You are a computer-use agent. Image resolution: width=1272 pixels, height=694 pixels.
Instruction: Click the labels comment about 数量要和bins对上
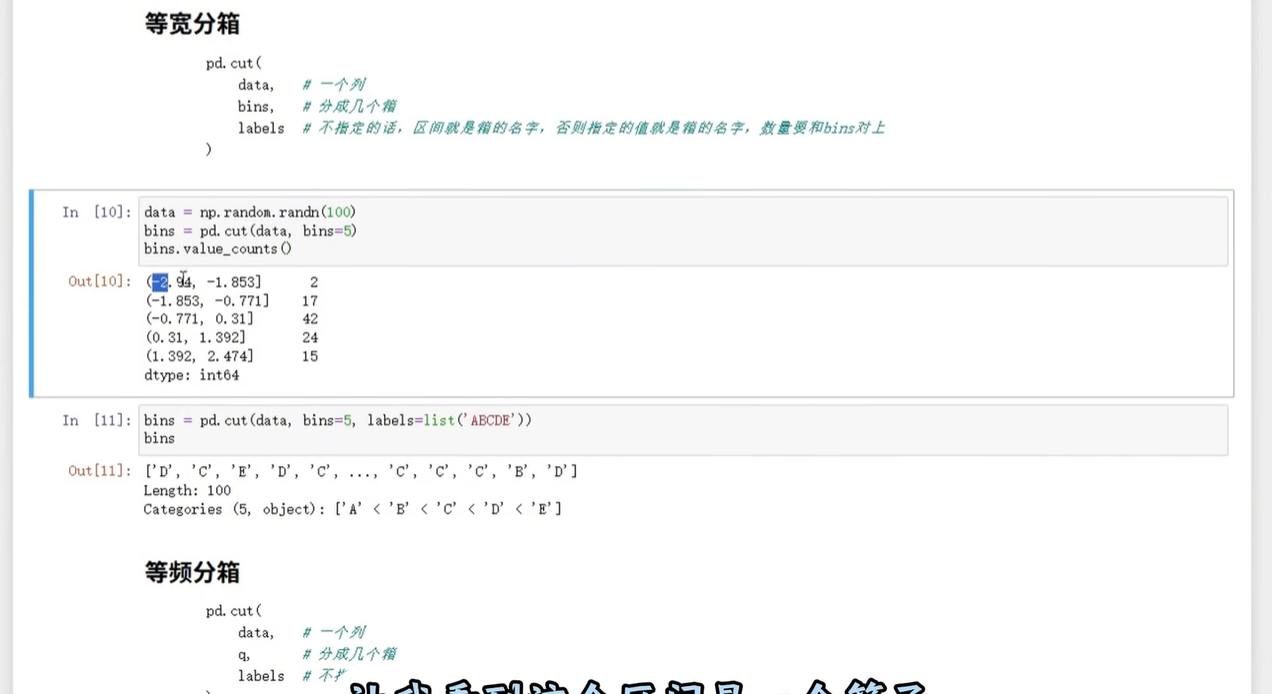(x=593, y=128)
